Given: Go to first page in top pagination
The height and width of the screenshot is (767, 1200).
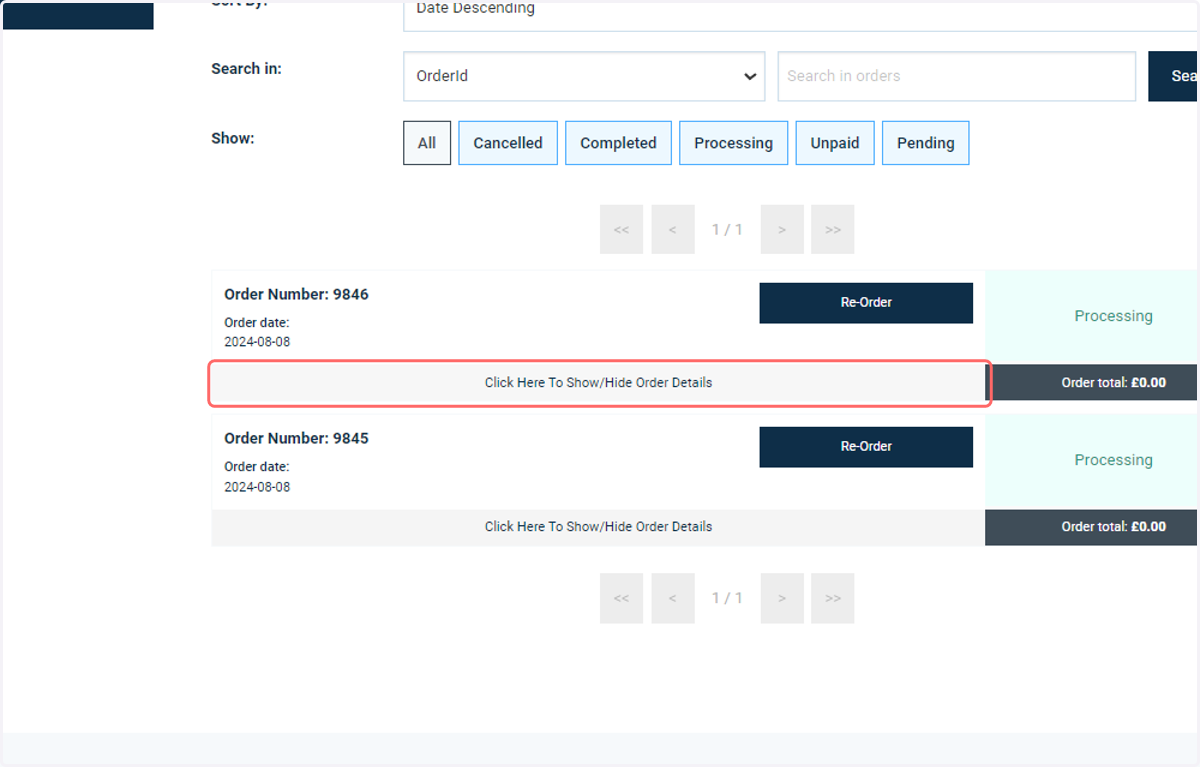Looking at the screenshot, I should 621,230.
